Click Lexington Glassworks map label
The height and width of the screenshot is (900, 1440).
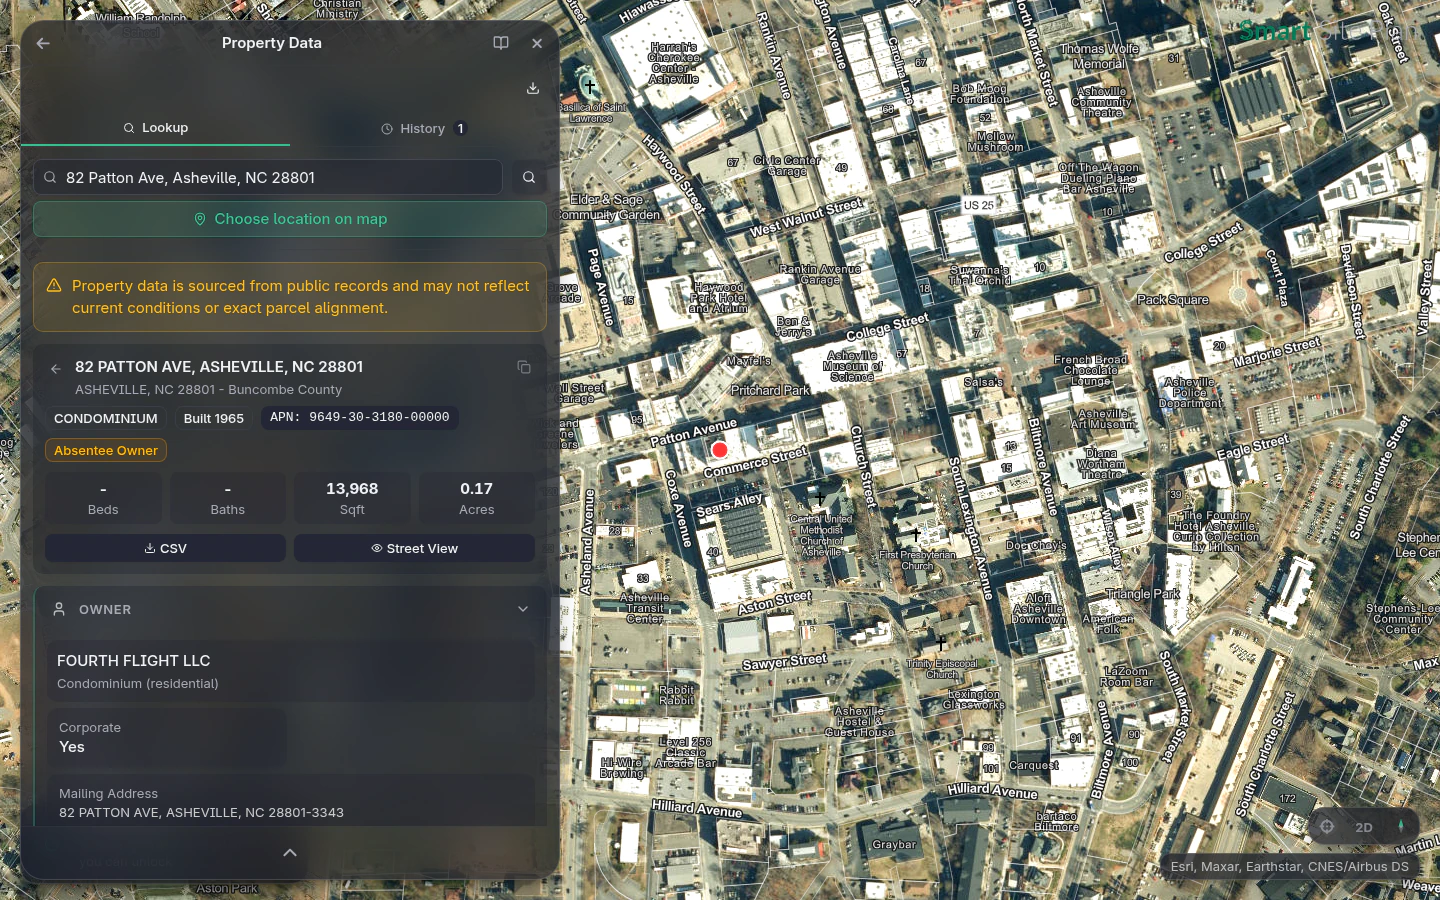point(974,699)
